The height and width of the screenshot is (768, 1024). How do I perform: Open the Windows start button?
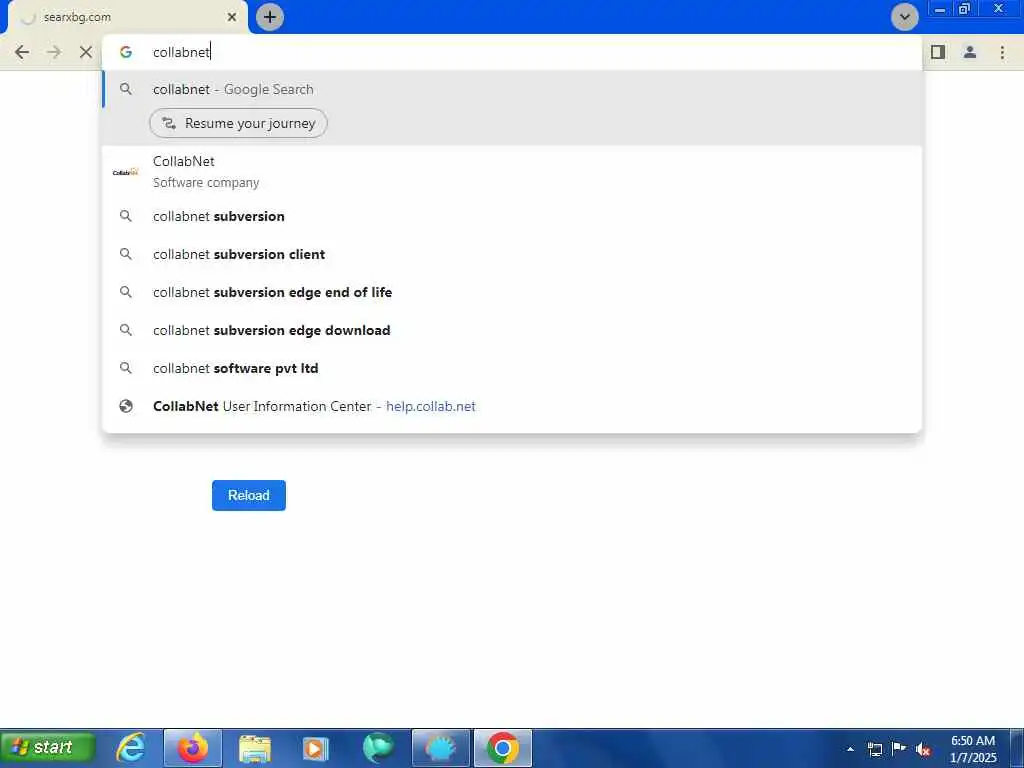48,747
